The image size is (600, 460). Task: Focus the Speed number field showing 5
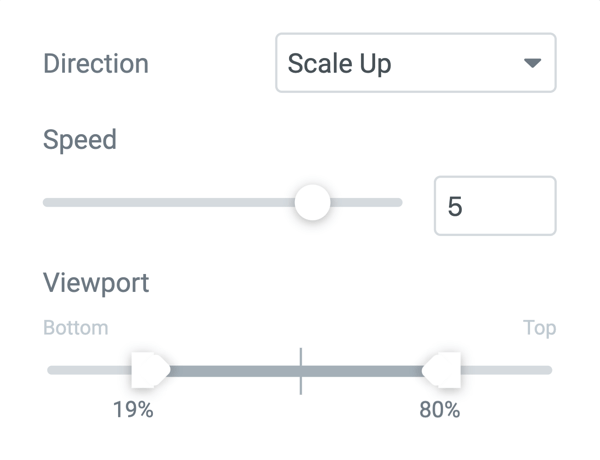[495, 206]
